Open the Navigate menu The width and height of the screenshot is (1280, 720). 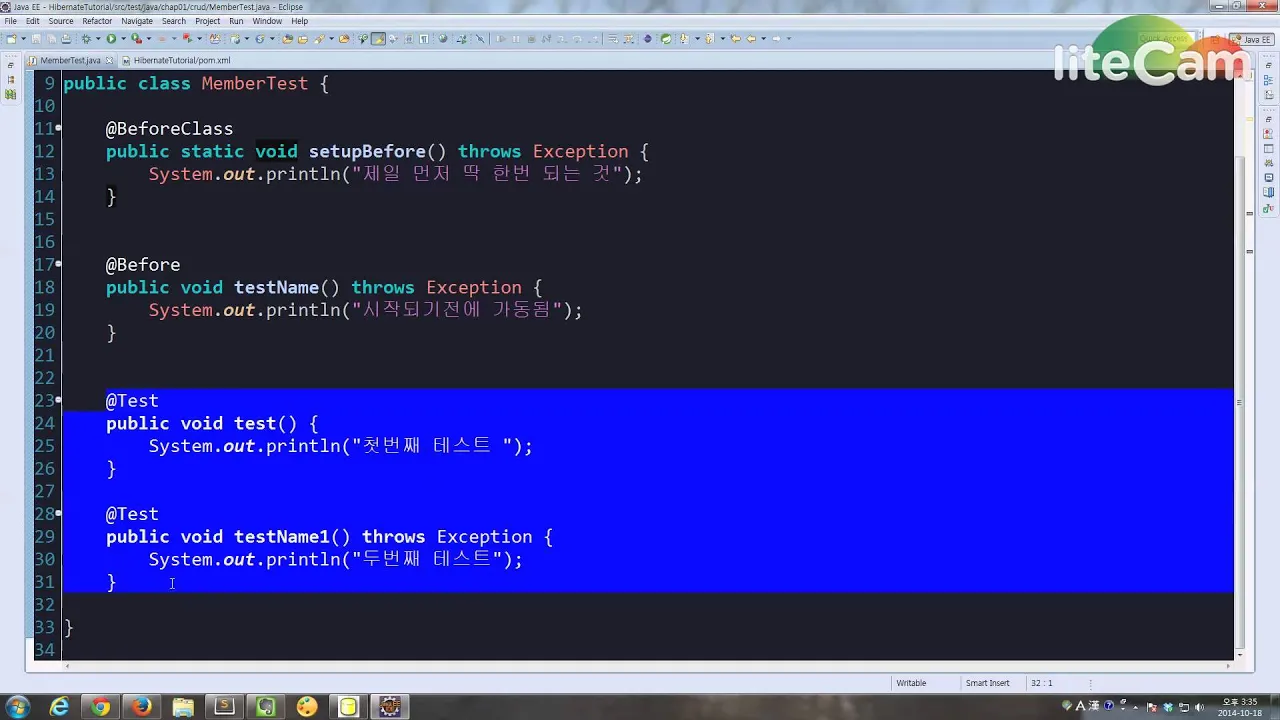click(x=137, y=21)
